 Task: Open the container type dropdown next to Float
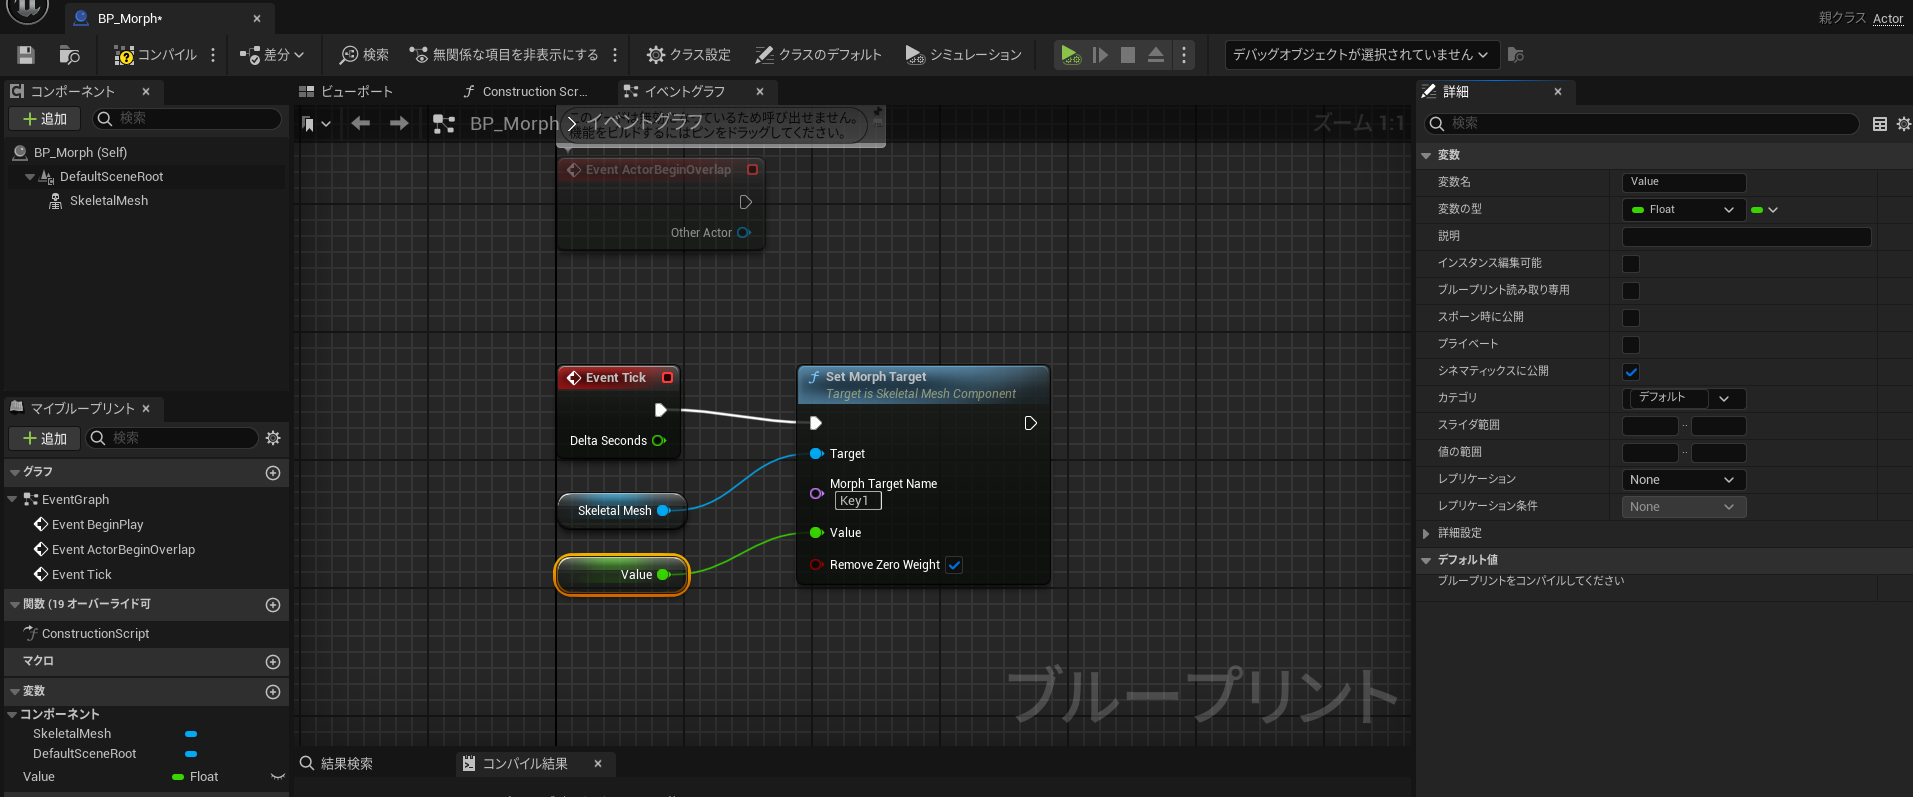[1765, 210]
